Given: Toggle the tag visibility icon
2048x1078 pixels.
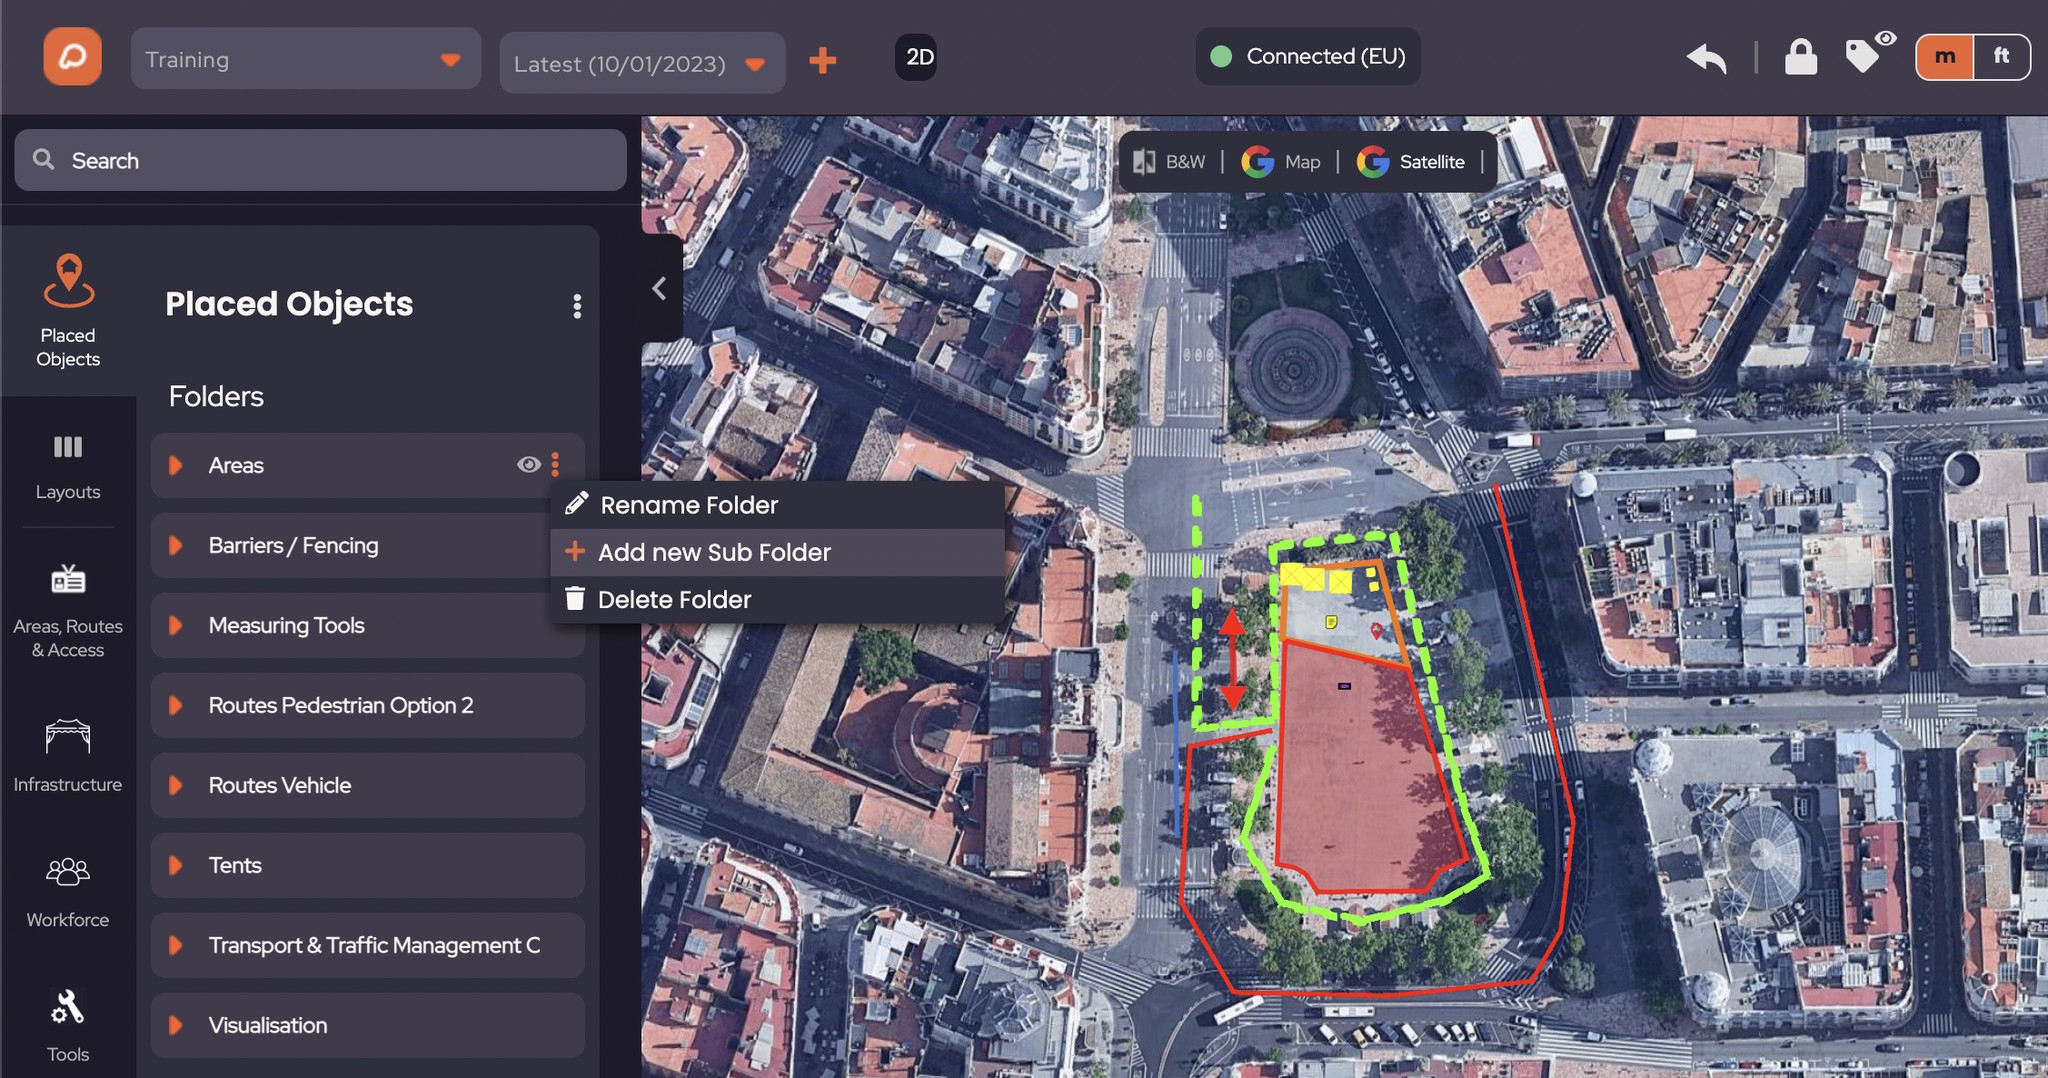Looking at the screenshot, I should pos(1868,54).
